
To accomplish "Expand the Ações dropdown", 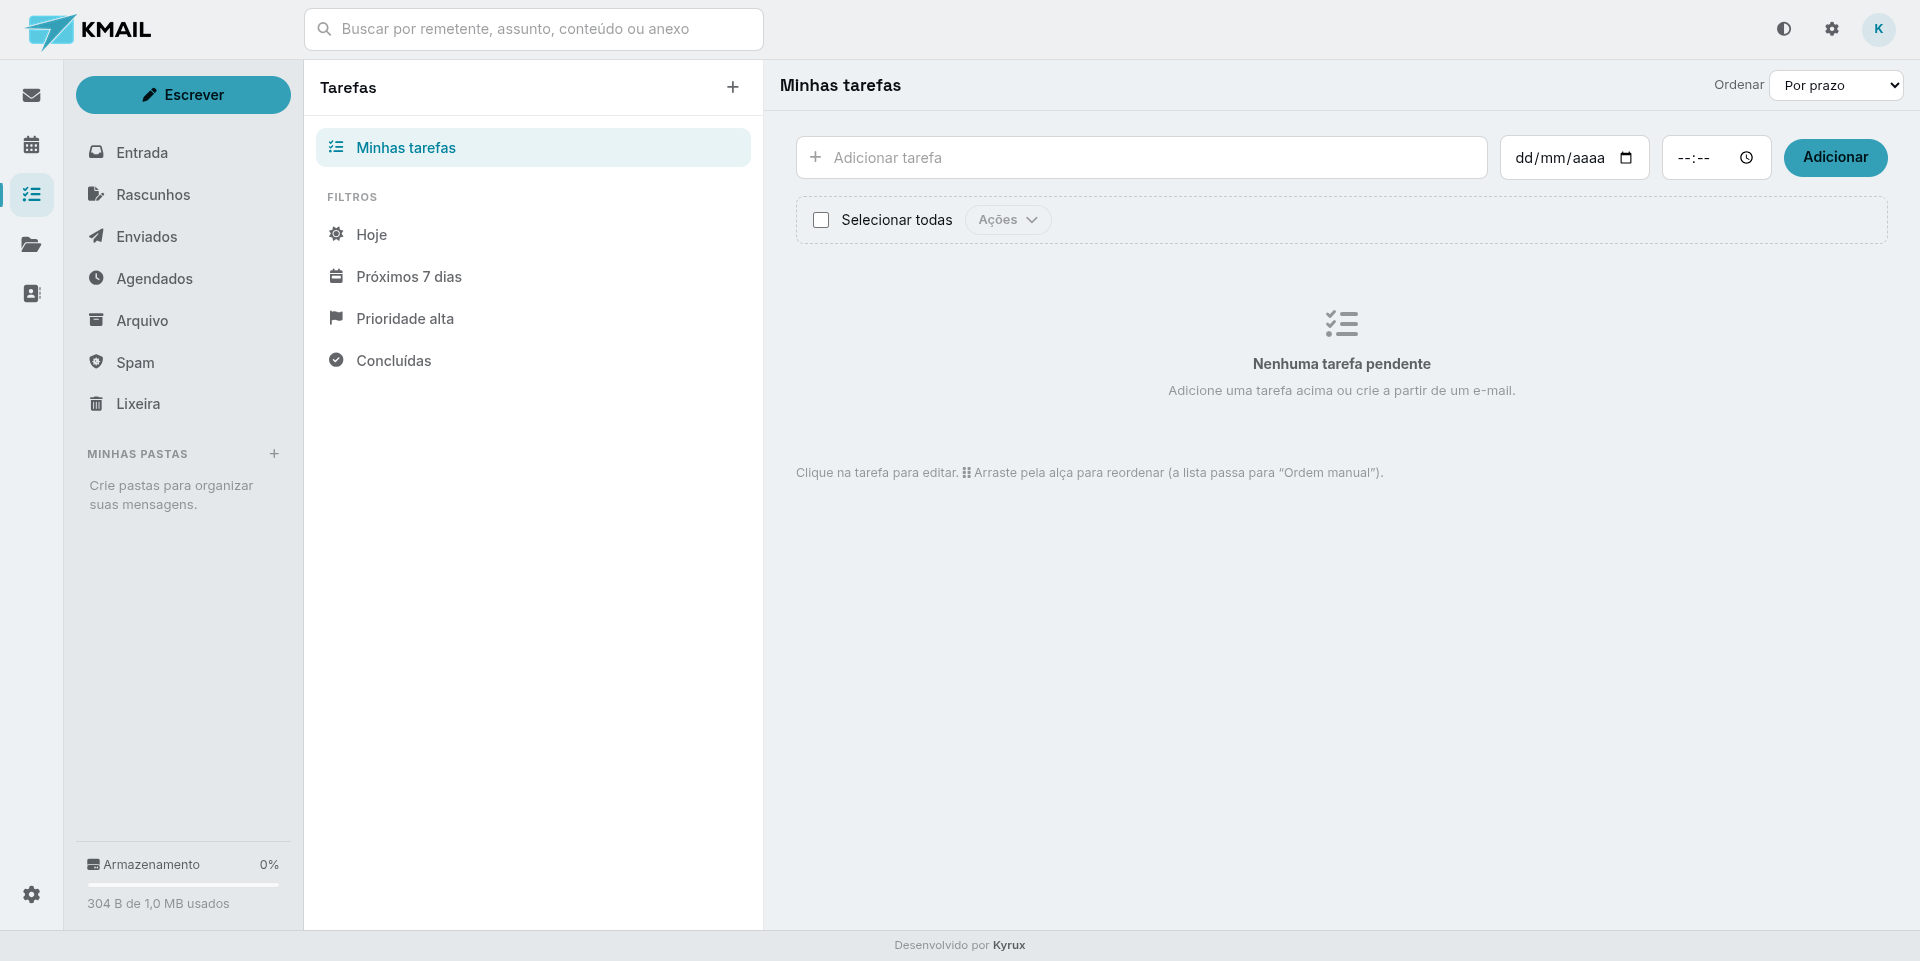I will coord(1008,220).
